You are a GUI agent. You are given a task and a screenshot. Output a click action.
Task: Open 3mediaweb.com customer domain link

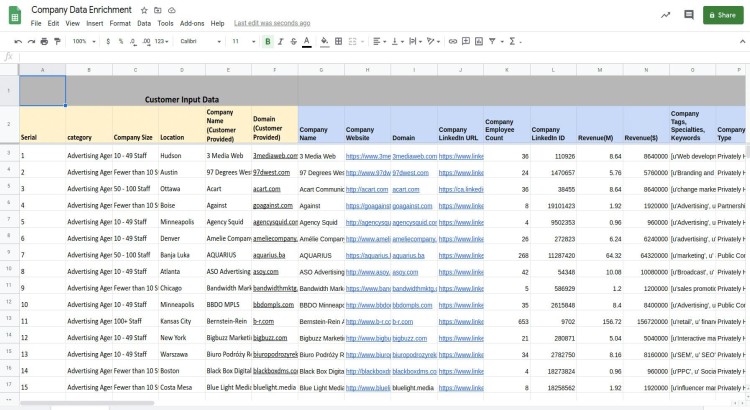coord(275,156)
